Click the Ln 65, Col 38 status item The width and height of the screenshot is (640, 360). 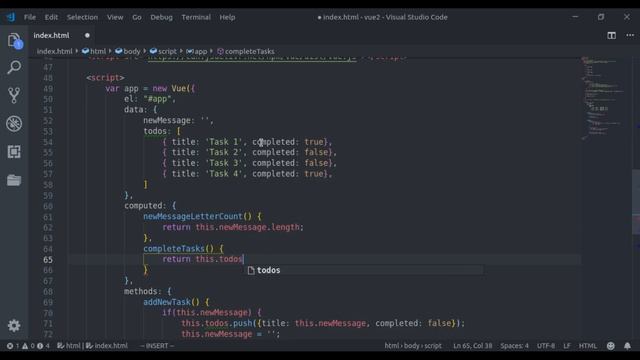click(x=473, y=346)
